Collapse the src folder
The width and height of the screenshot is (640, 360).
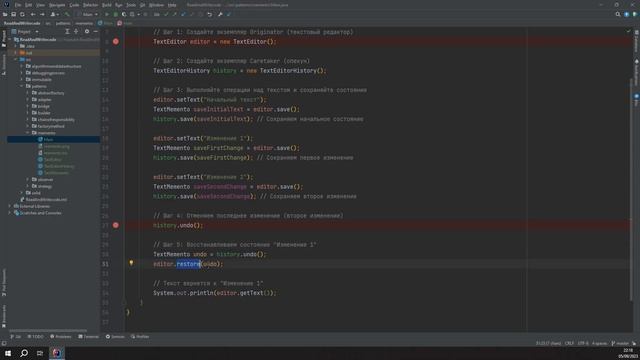tap(16, 59)
